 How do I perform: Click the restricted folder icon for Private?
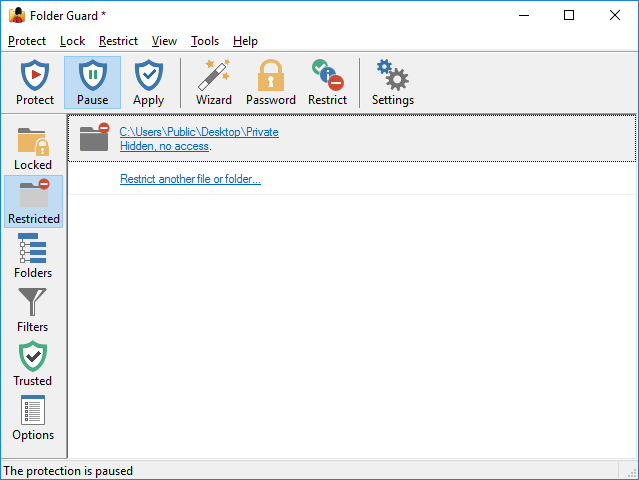[95, 137]
